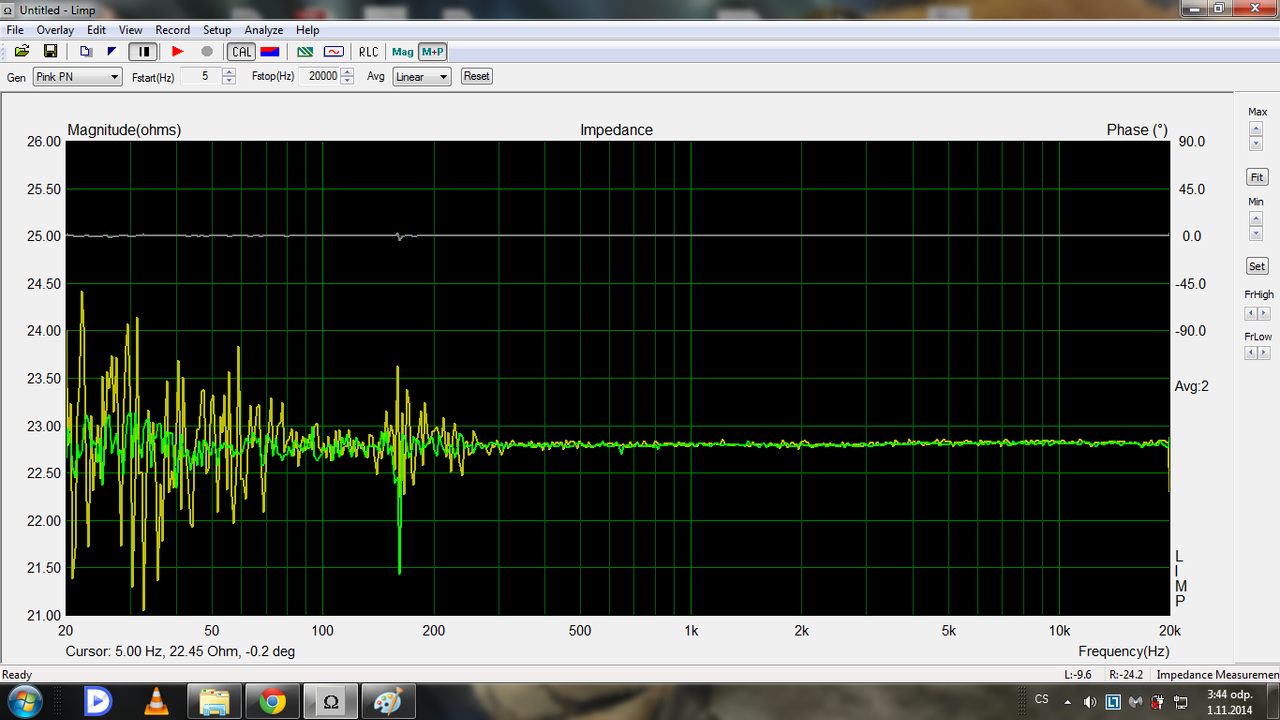The image size is (1280, 720).
Task: Switch to Mag magnitude-only view
Action: [x=403, y=51]
